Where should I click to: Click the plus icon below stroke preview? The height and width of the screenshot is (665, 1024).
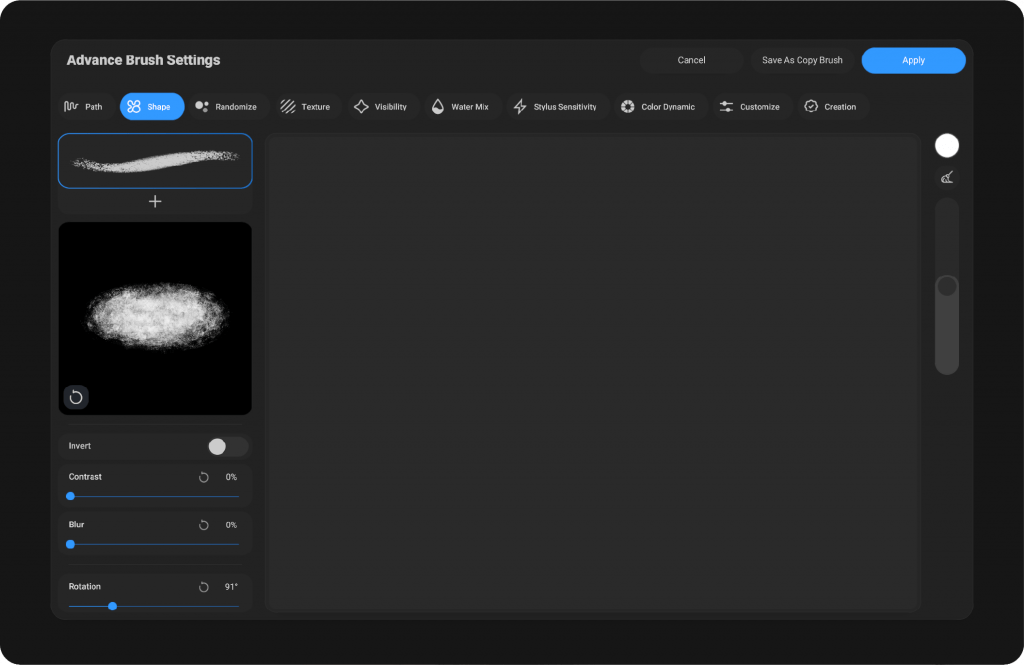(x=155, y=202)
